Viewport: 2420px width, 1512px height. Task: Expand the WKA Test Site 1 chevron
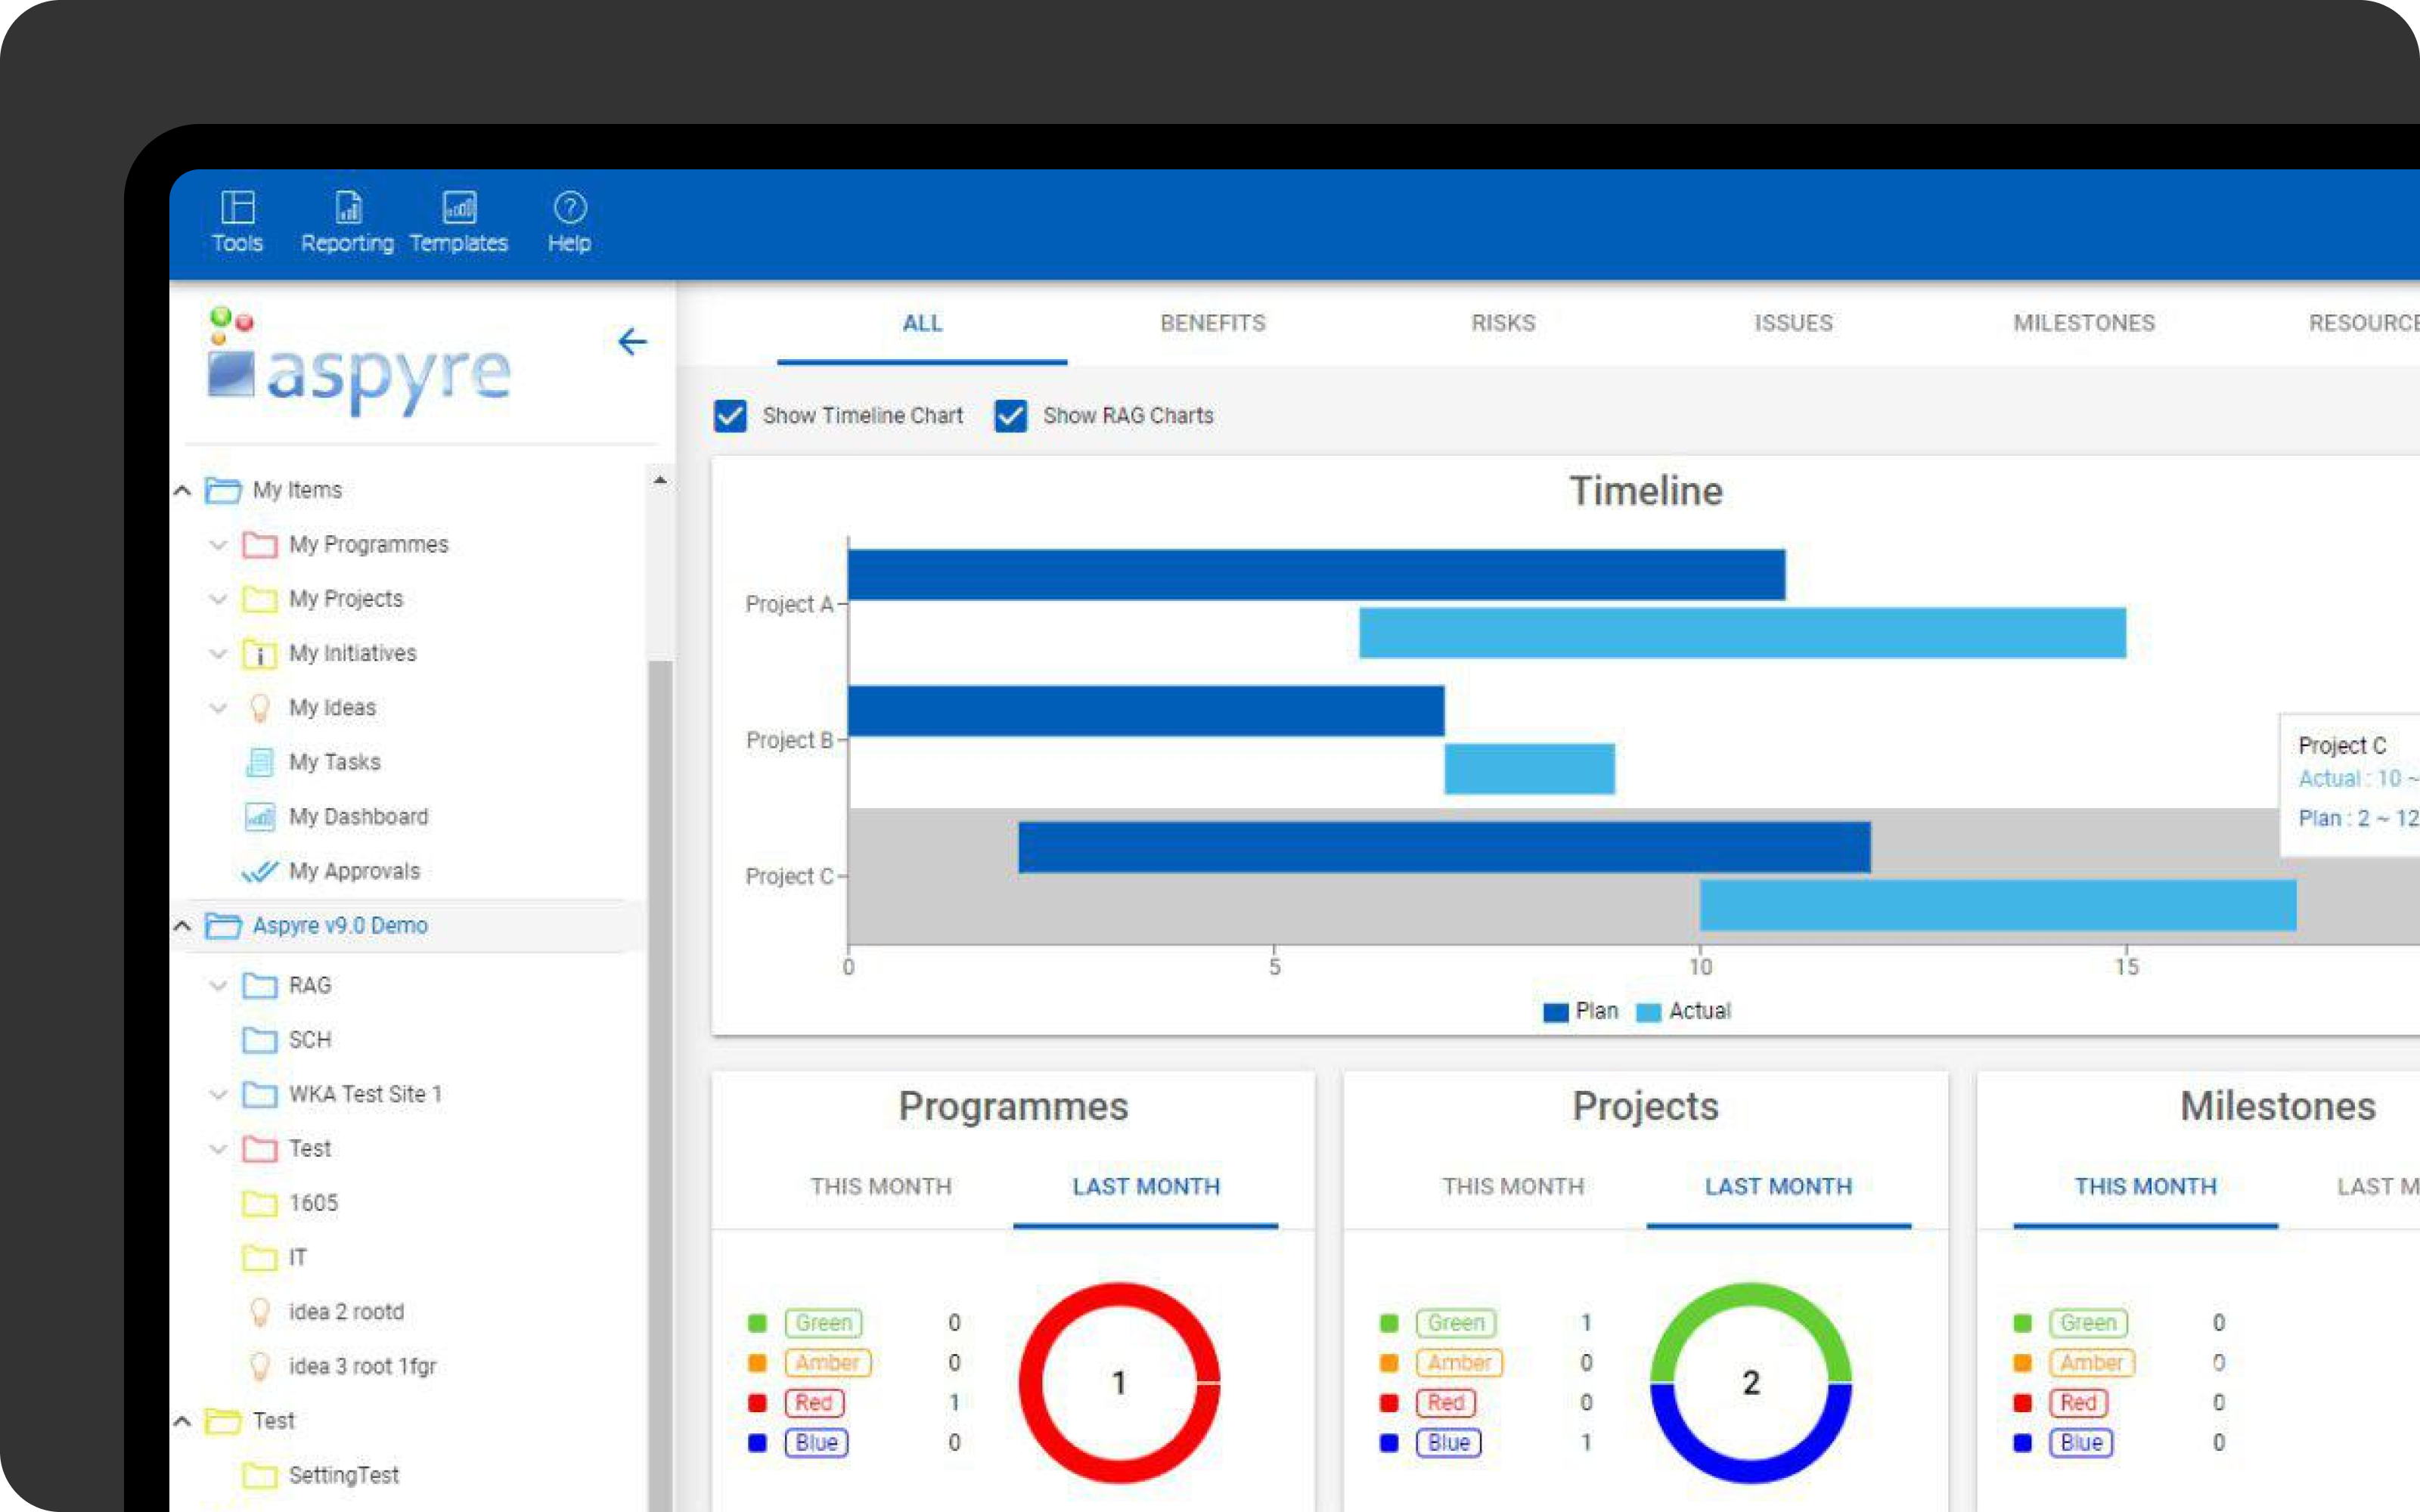coord(218,1094)
